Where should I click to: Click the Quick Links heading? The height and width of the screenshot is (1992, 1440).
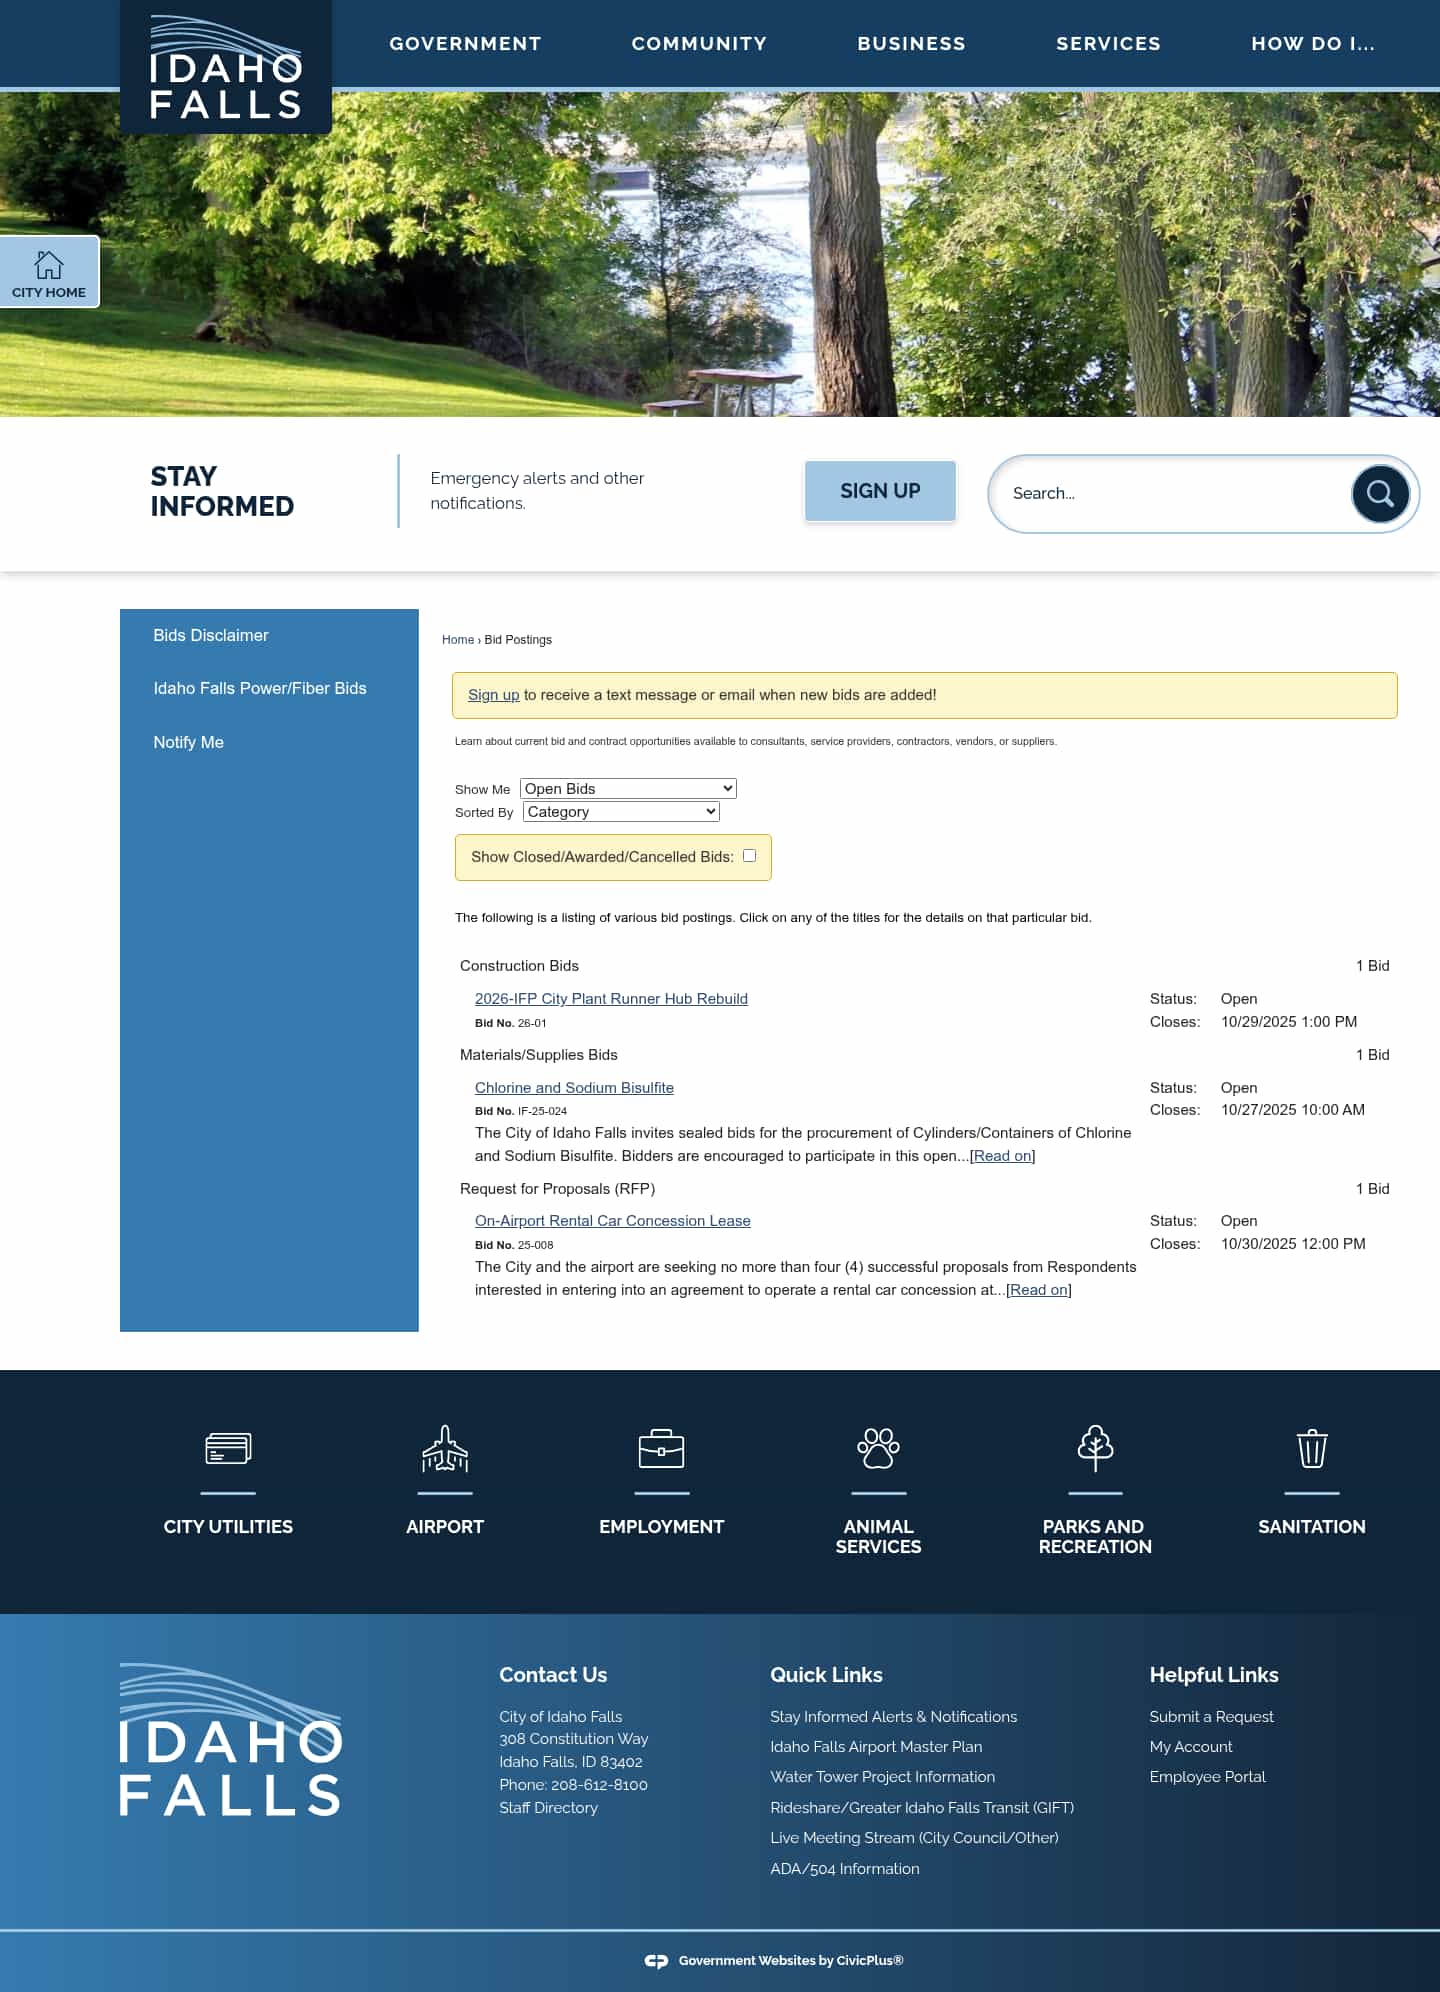point(826,1675)
